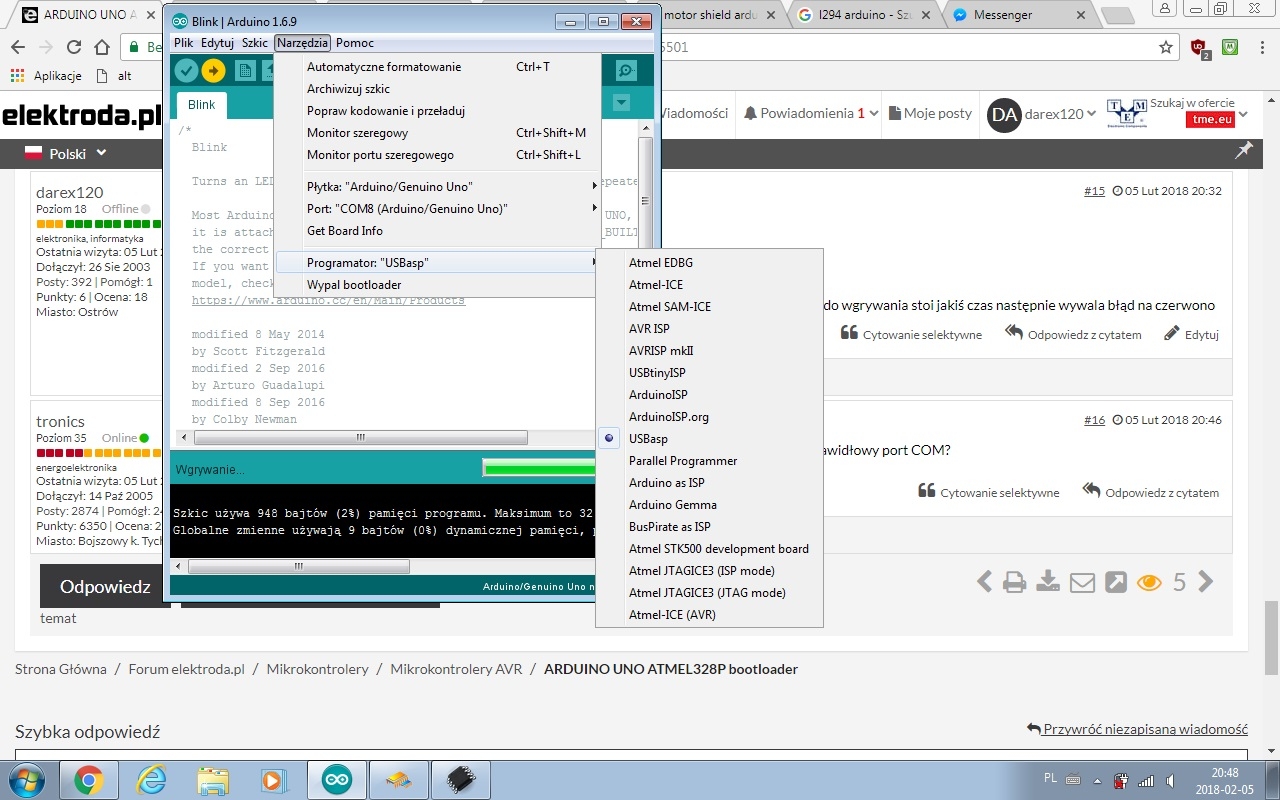
Task: Click the code editor horizontal scrollbar
Action: pyautogui.click(x=360, y=438)
